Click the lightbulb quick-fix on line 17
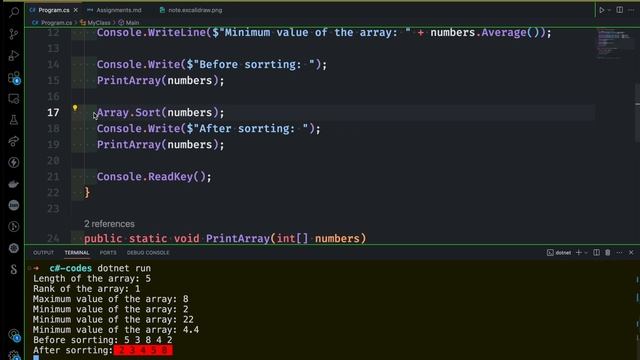This screenshot has height=360, width=640. (x=75, y=108)
